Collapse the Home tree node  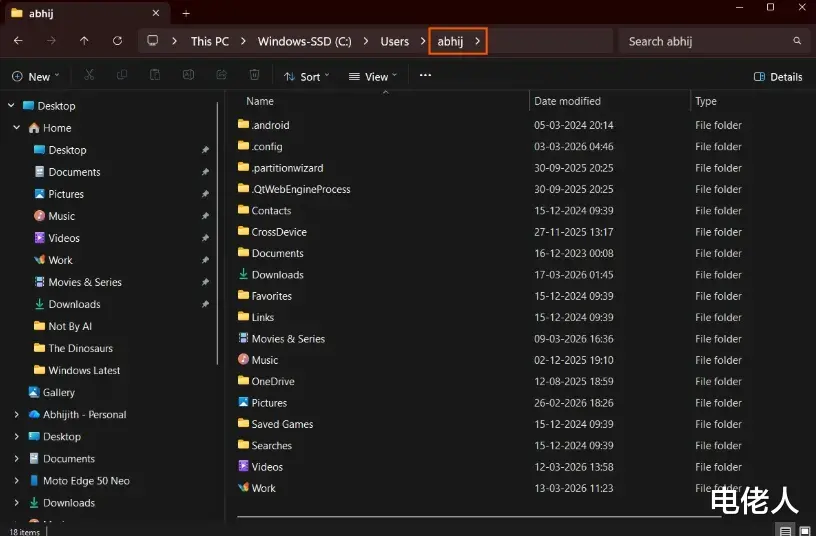tap(17, 128)
